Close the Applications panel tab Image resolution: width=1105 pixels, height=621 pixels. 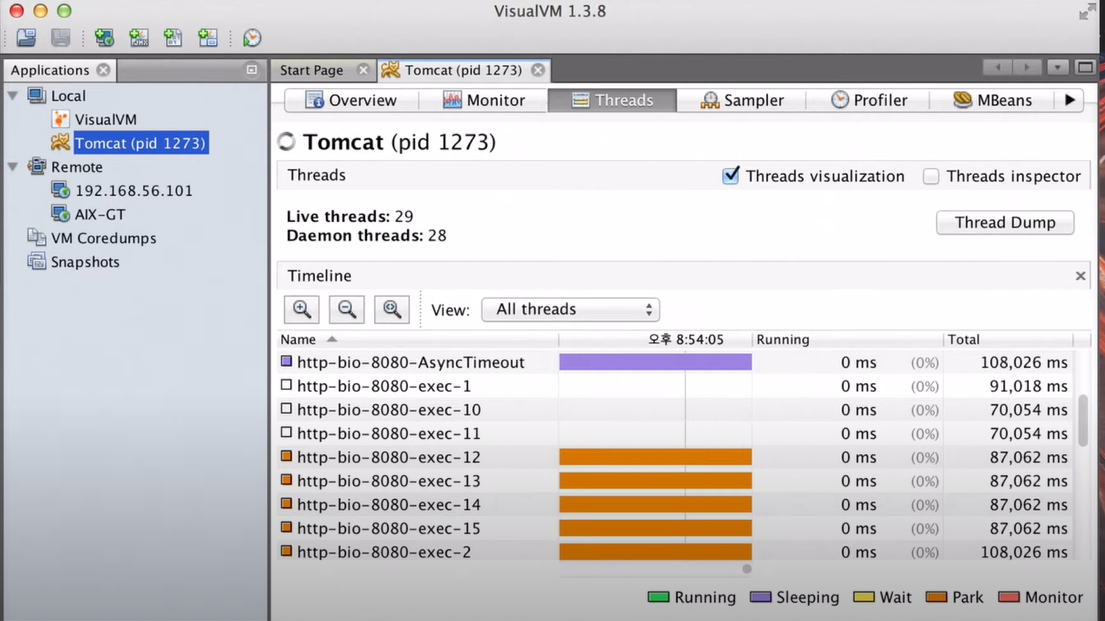coord(104,70)
